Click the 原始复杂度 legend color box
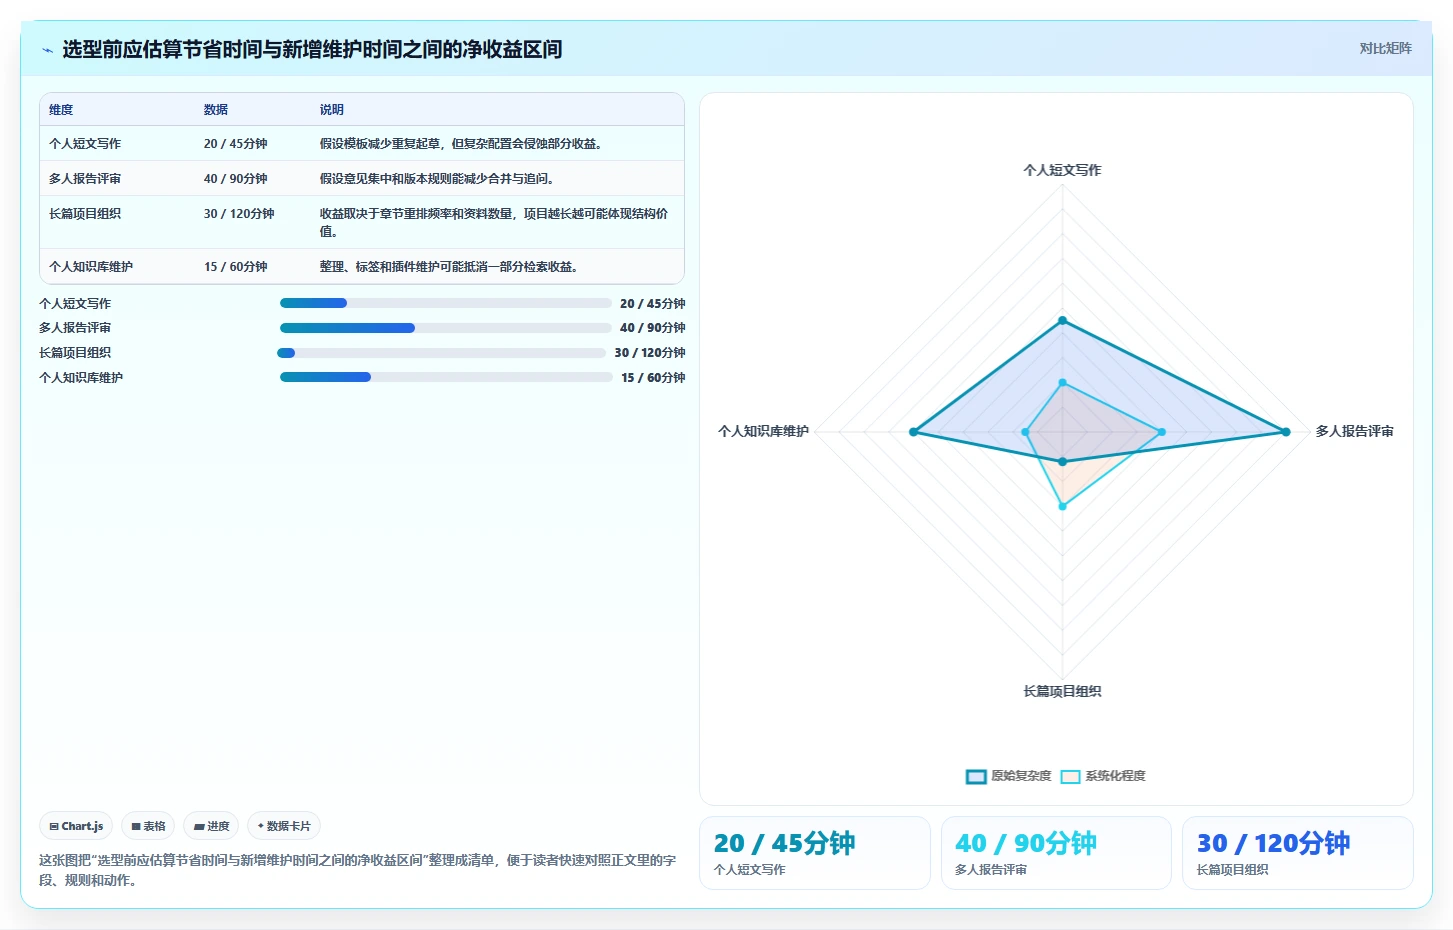Image resolution: width=1453 pixels, height=930 pixels. point(976,777)
